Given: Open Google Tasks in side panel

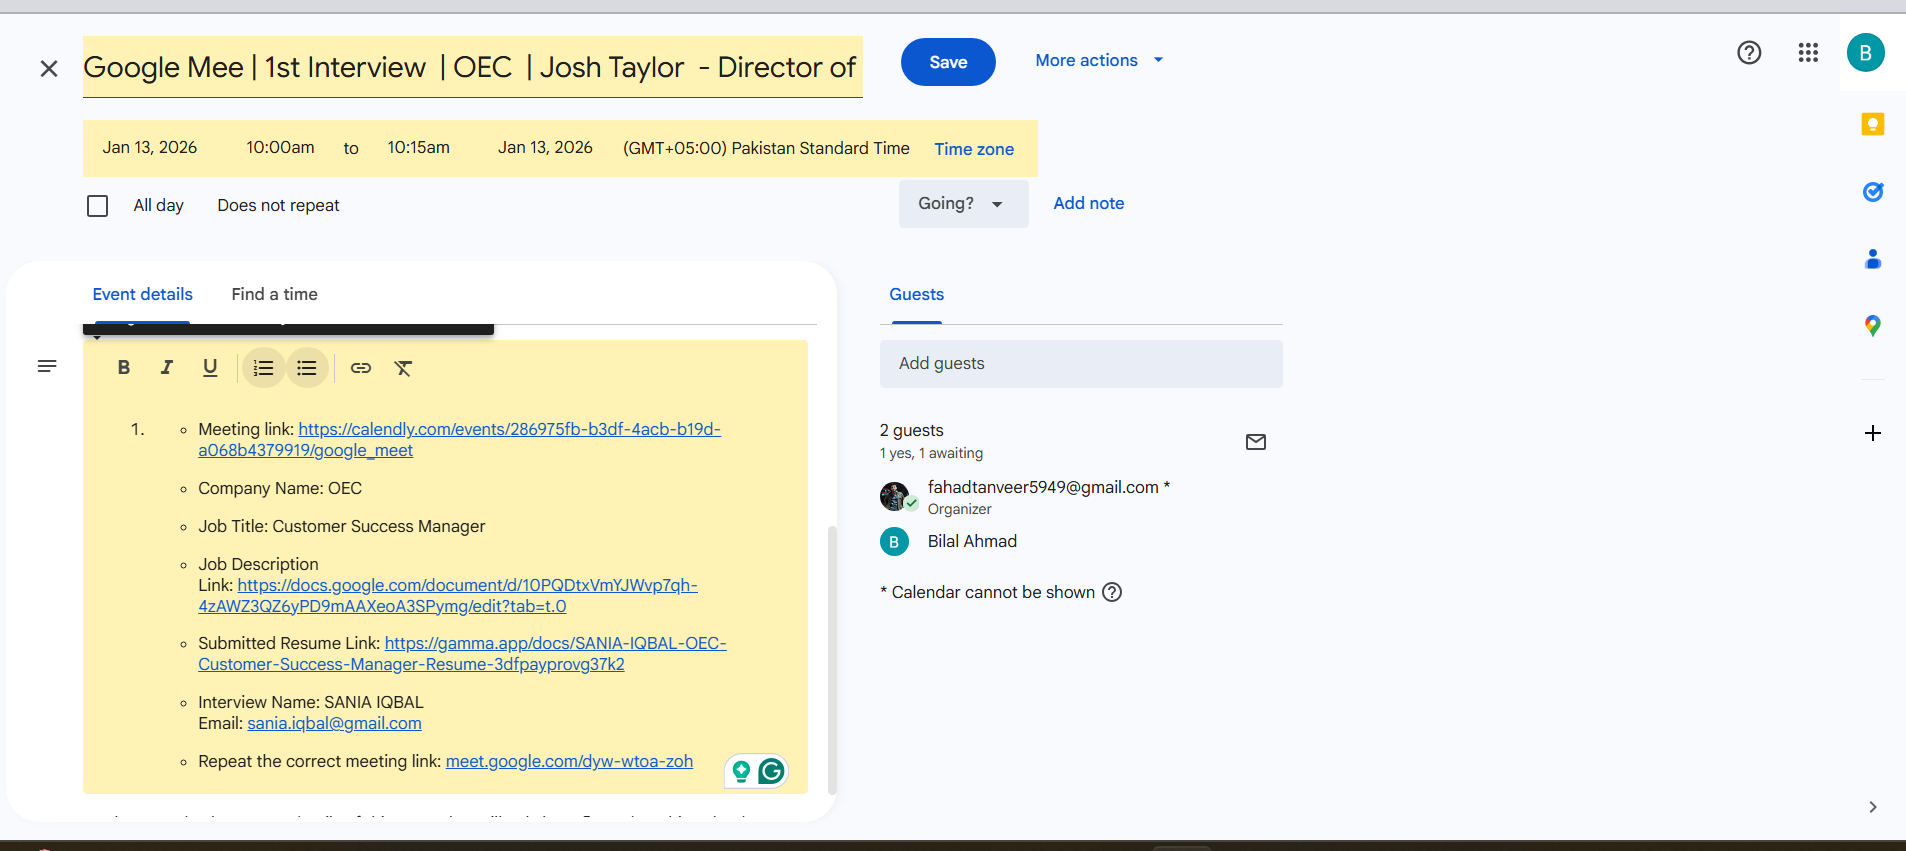Looking at the screenshot, I should tap(1873, 191).
